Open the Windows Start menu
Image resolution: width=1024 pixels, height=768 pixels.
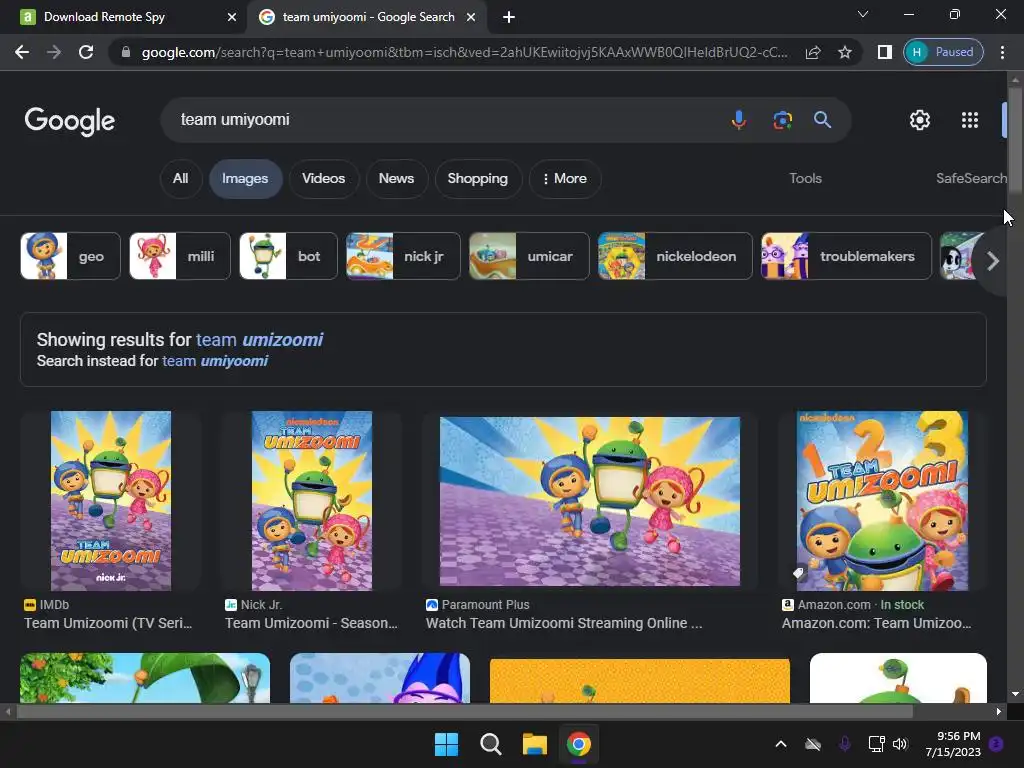[447, 744]
